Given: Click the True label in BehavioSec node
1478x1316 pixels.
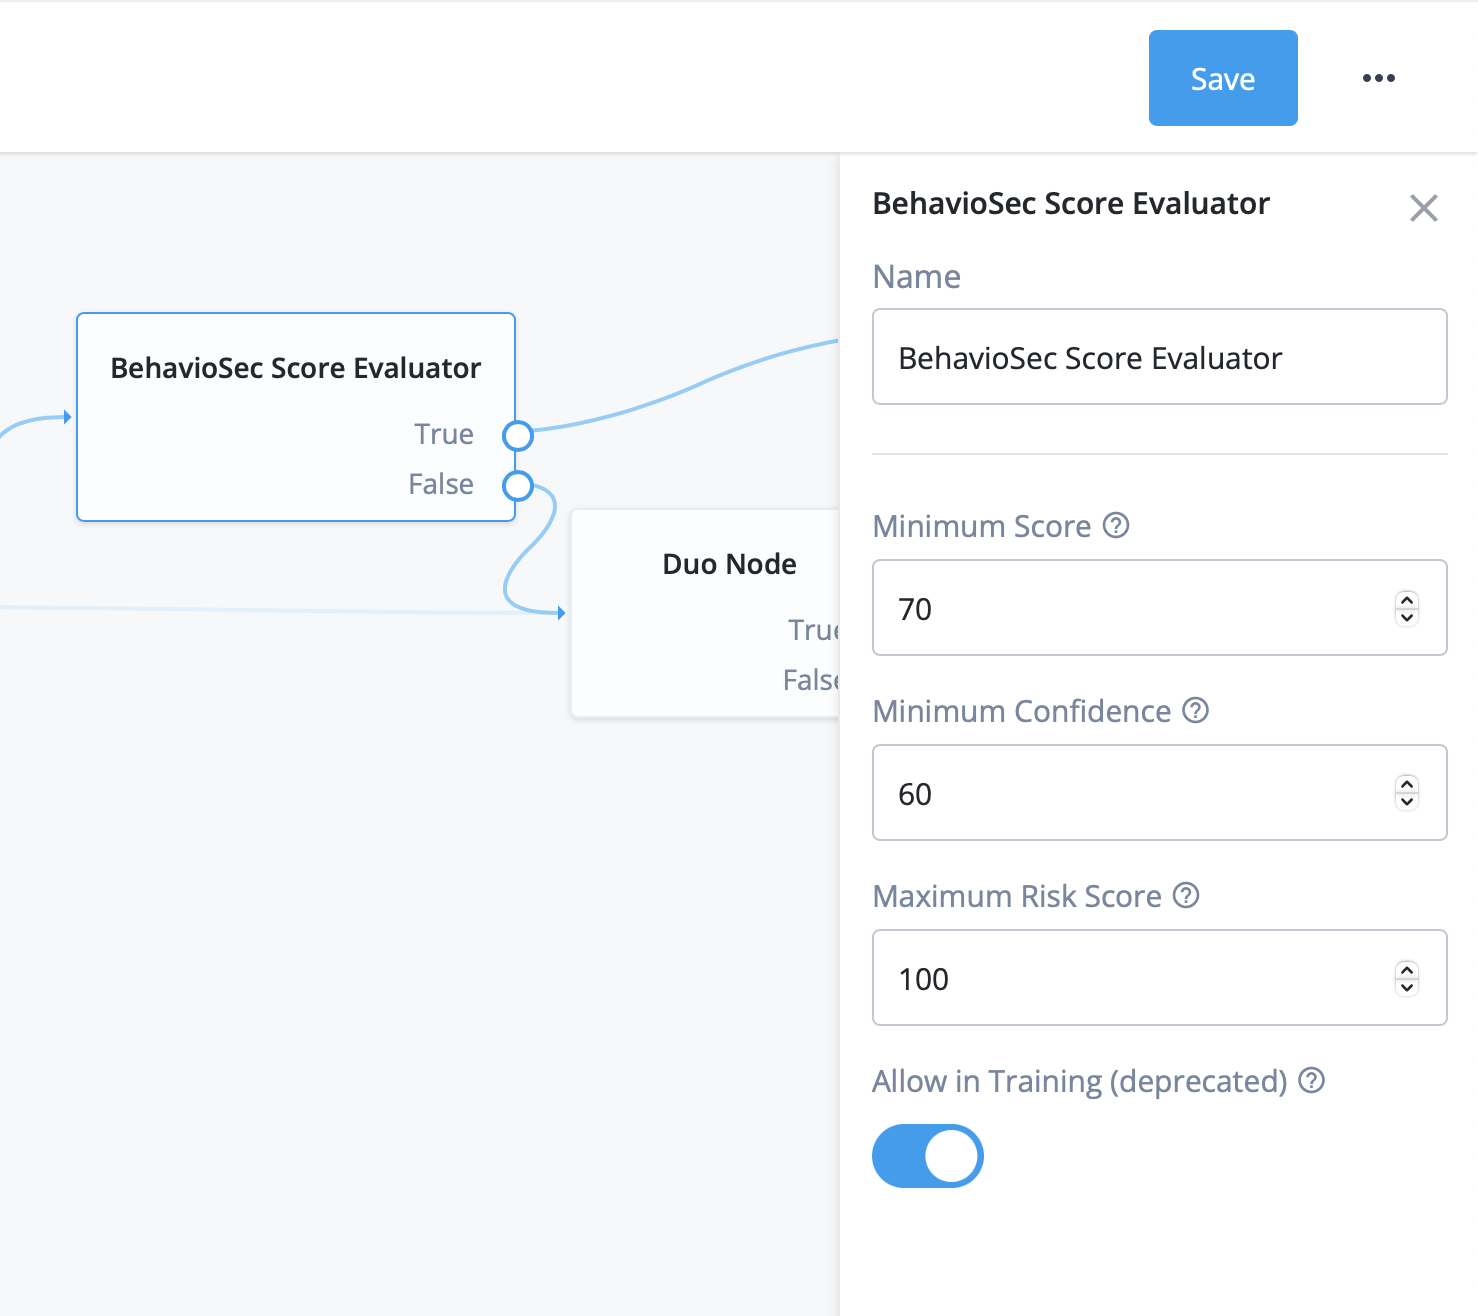Looking at the screenshot, I should 444,434.
